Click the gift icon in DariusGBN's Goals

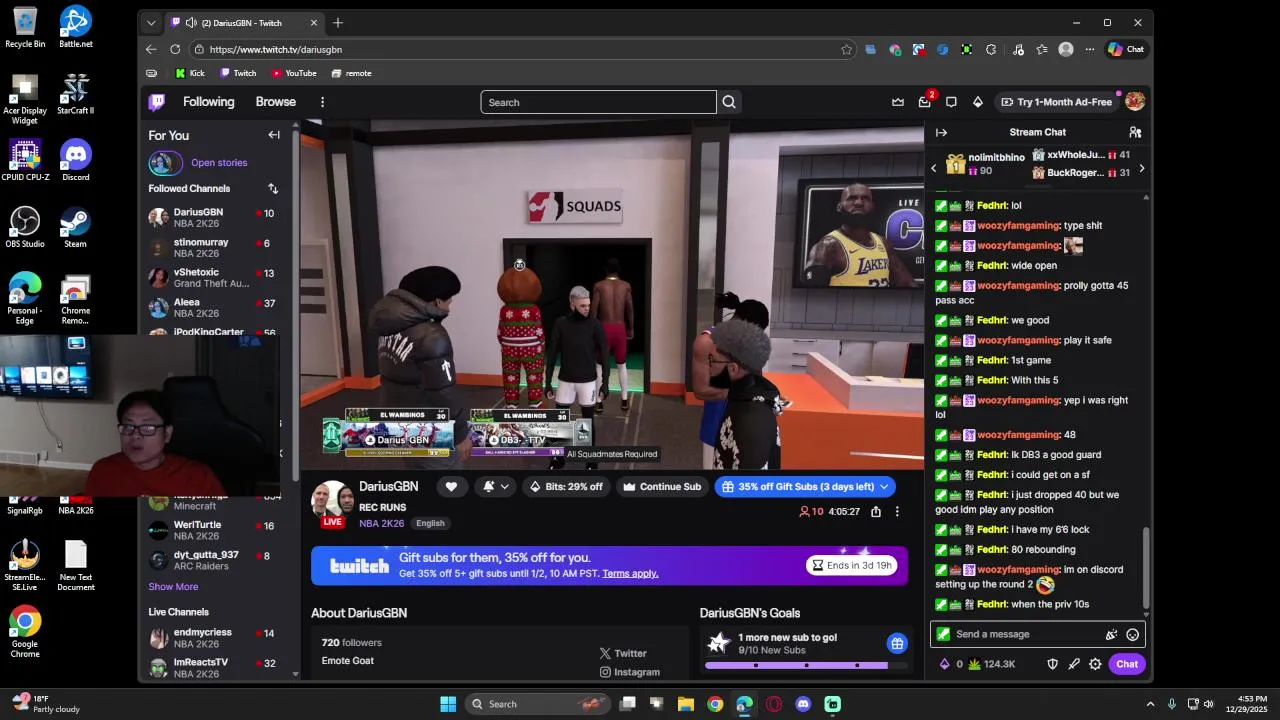pos(897,644)
